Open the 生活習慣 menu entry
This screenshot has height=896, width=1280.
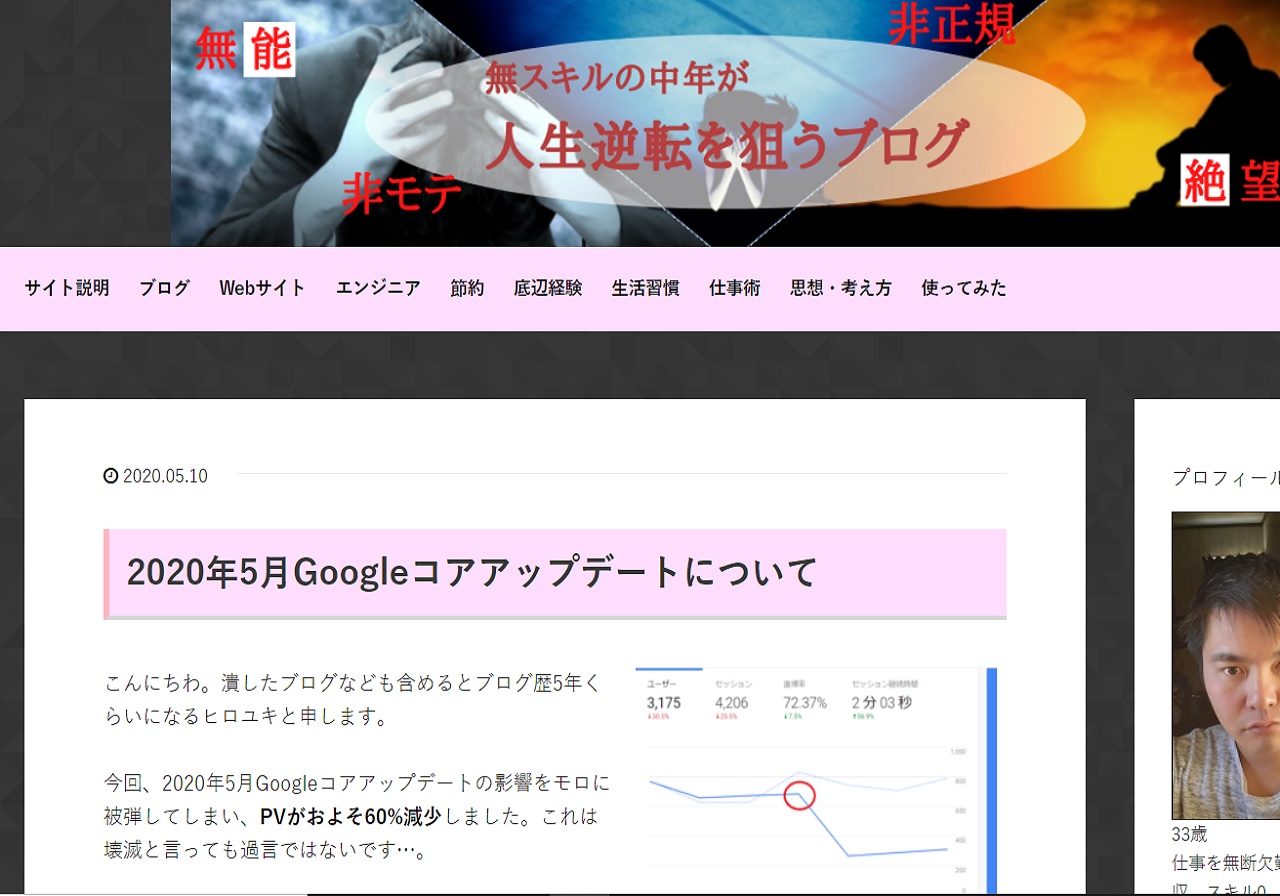pyautogui.click(x=646, y=288)
